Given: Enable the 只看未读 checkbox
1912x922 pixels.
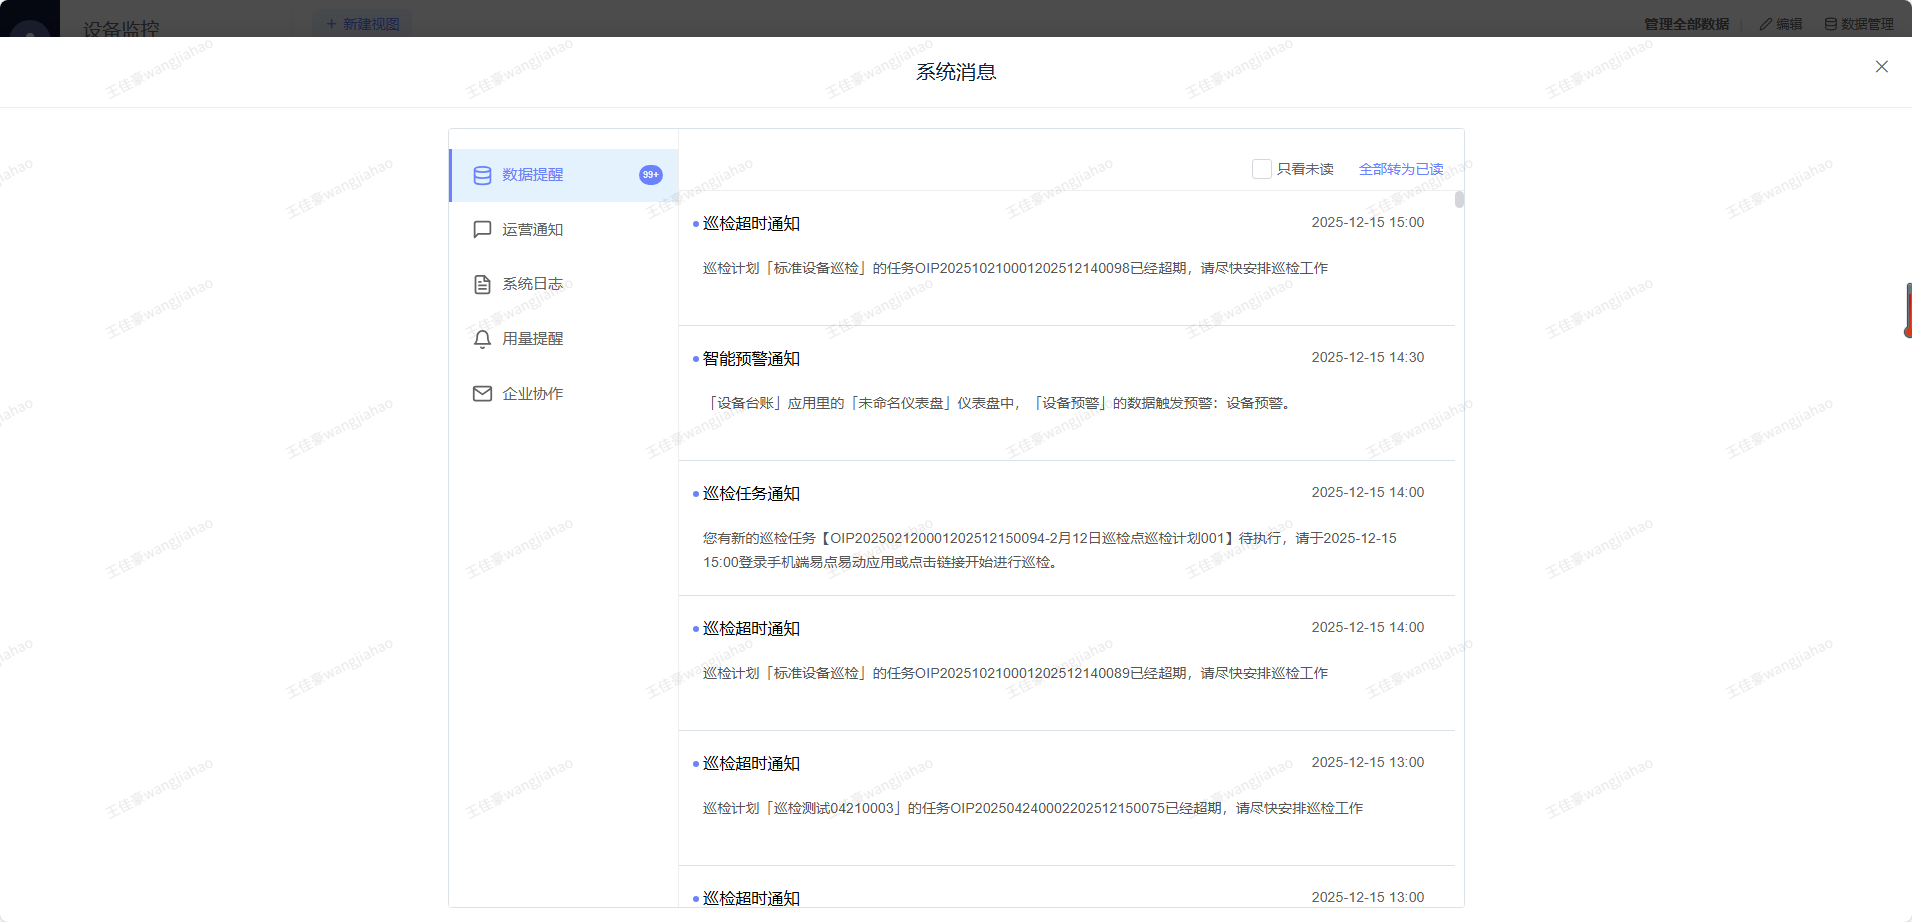Looking at the screenshot, I should click(1261, 169).
